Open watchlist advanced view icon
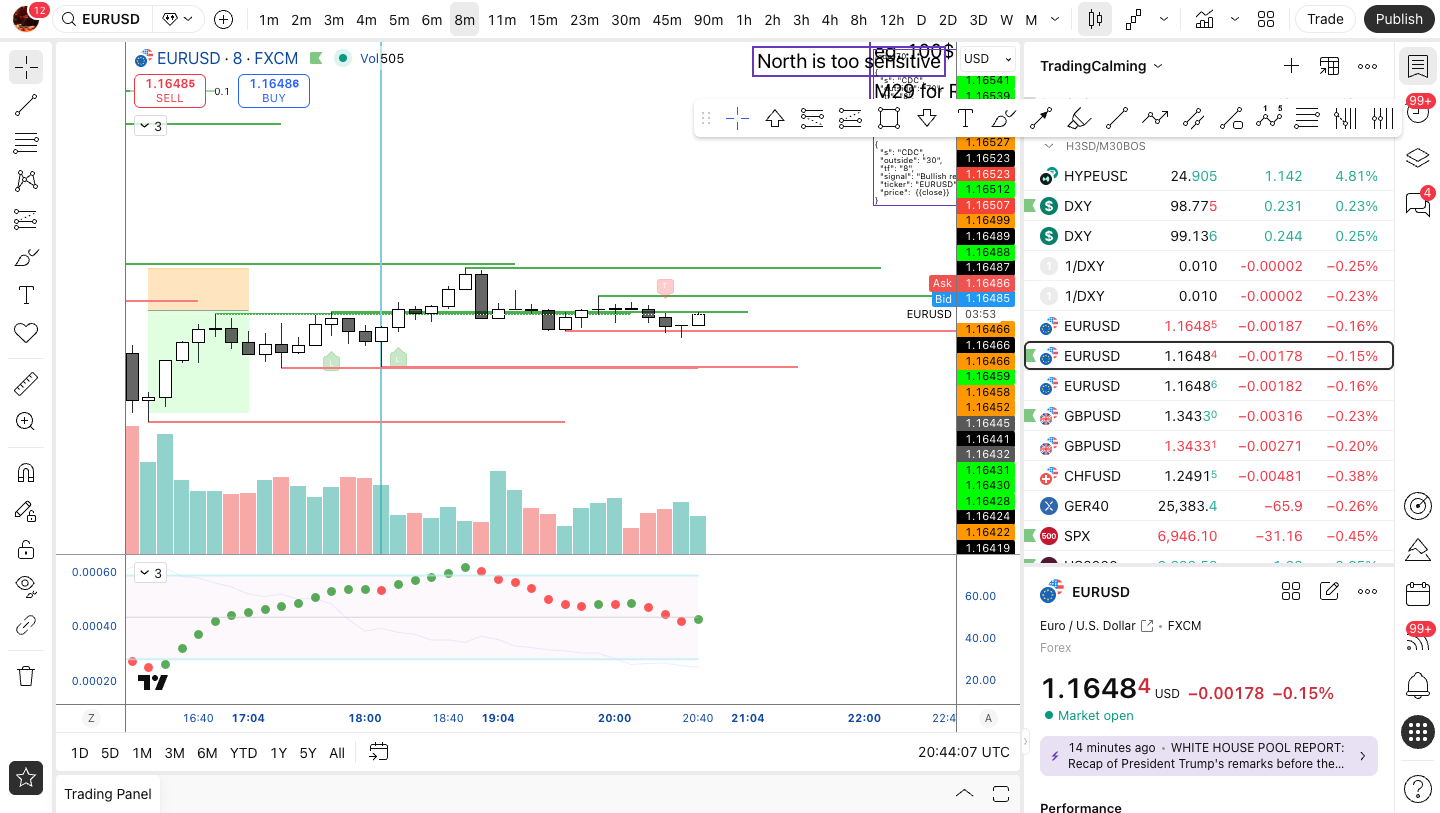This screenshot has height=813, width=1440. [x=1329, y=66]
